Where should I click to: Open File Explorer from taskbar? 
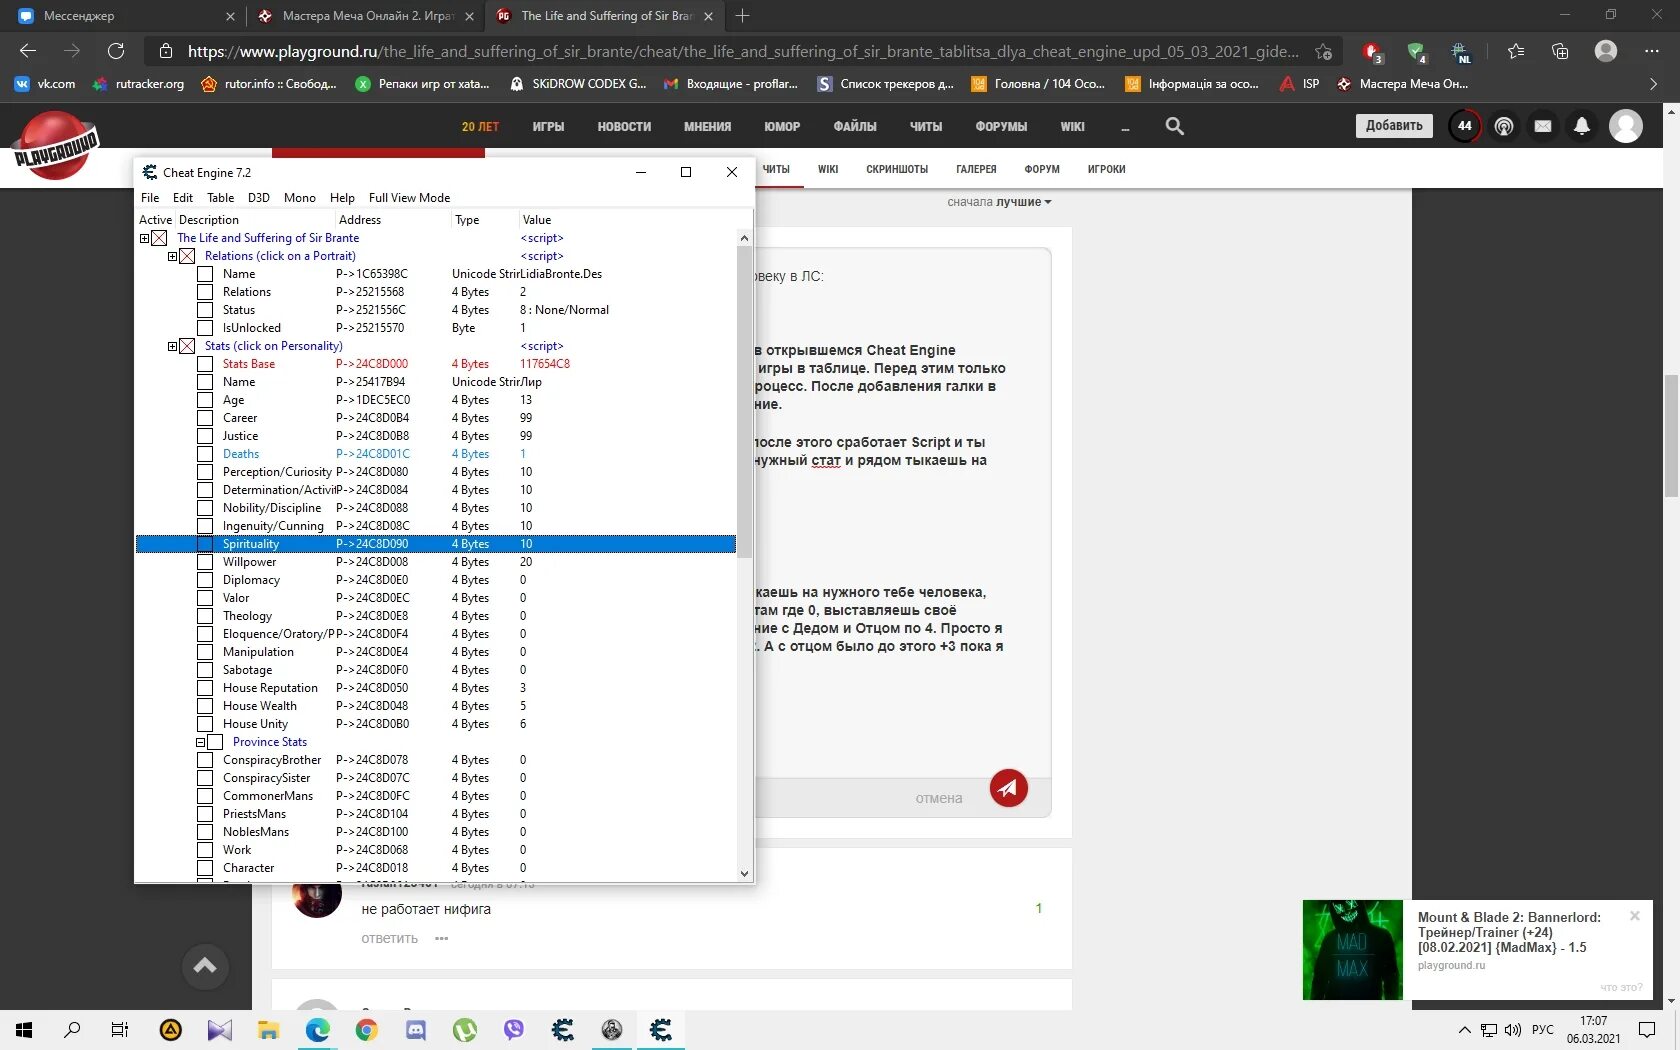268,1030
